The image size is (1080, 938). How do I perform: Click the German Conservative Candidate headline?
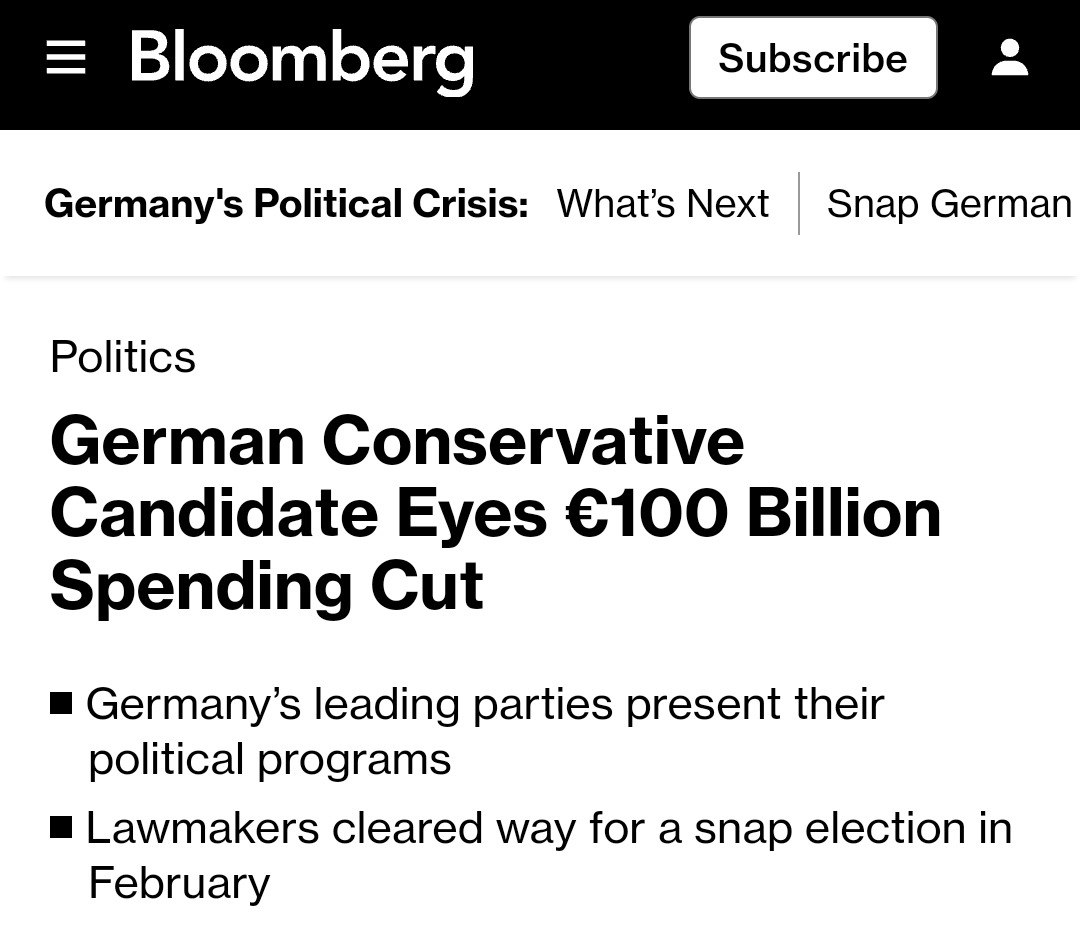coord(397,441)
